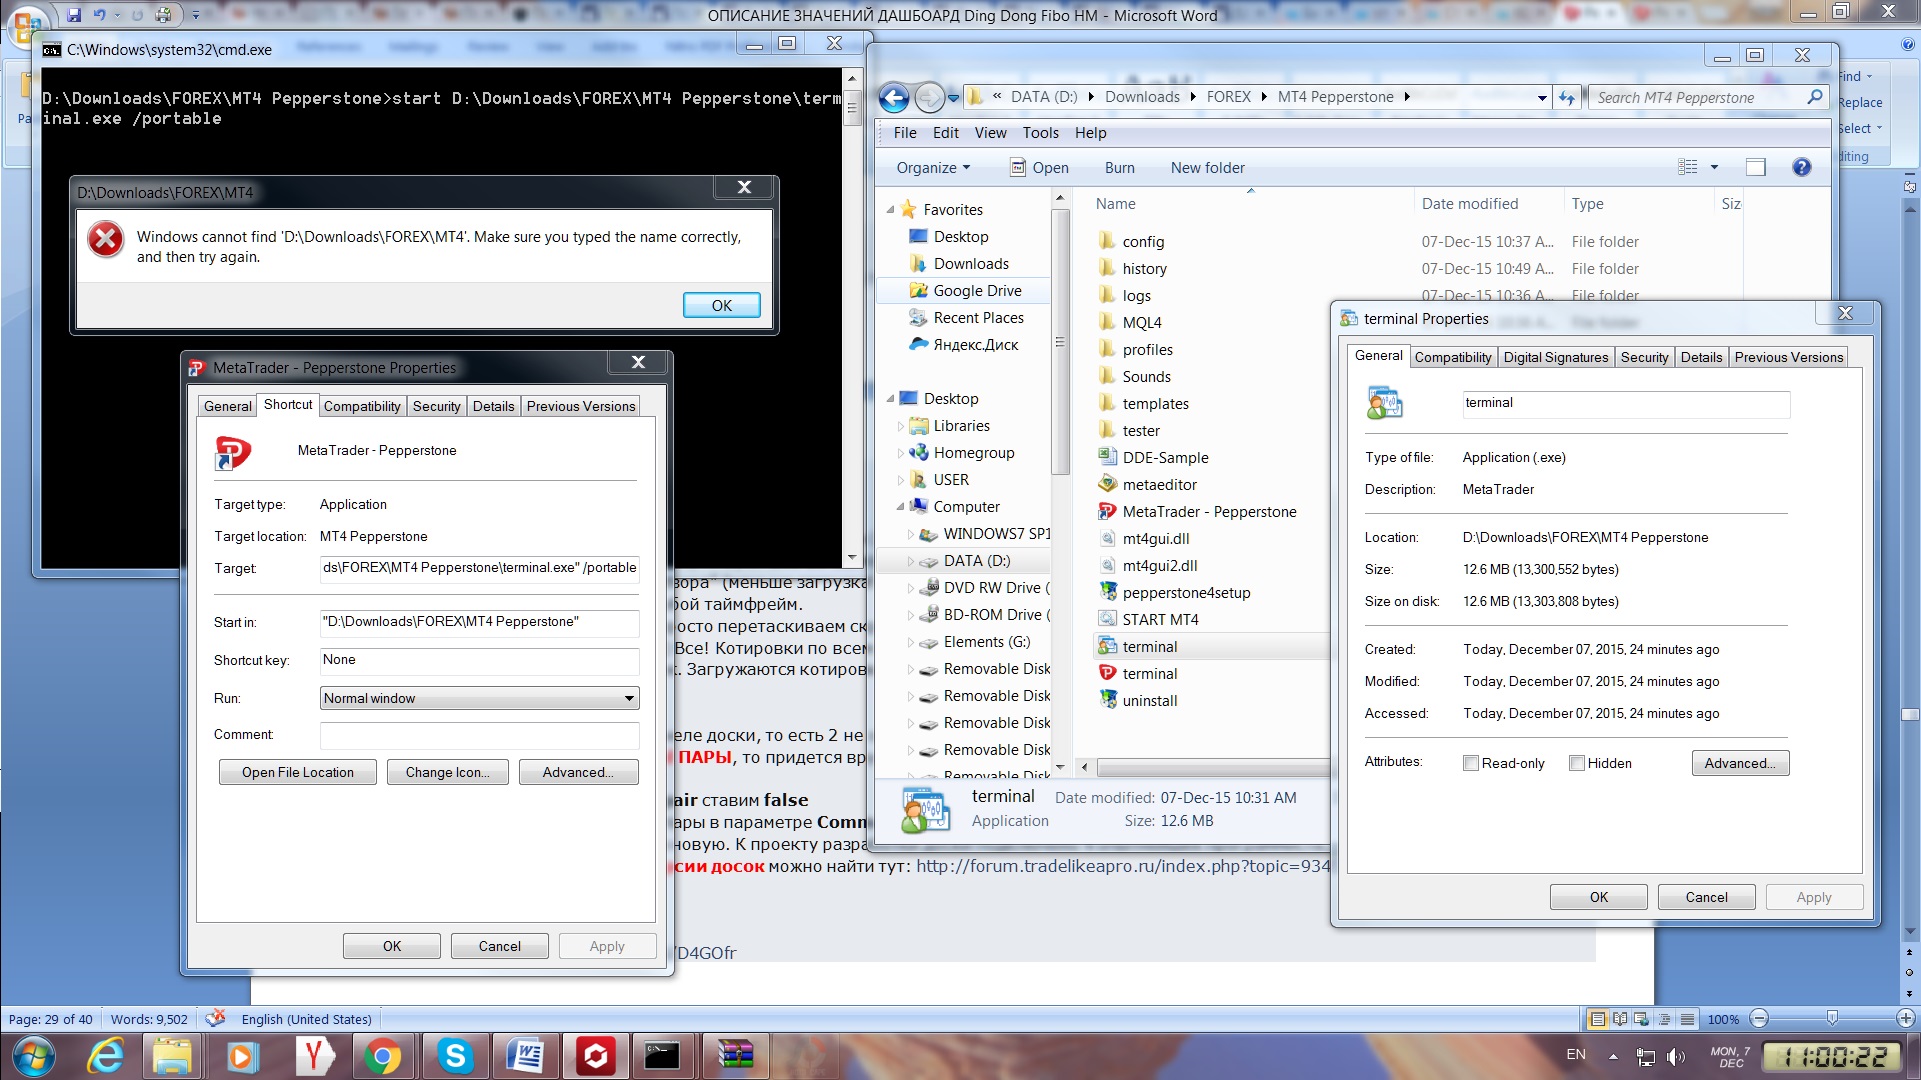Click the Explorer change view icon
Screen dimensions: 1921x1080
tap(1688, 168)
